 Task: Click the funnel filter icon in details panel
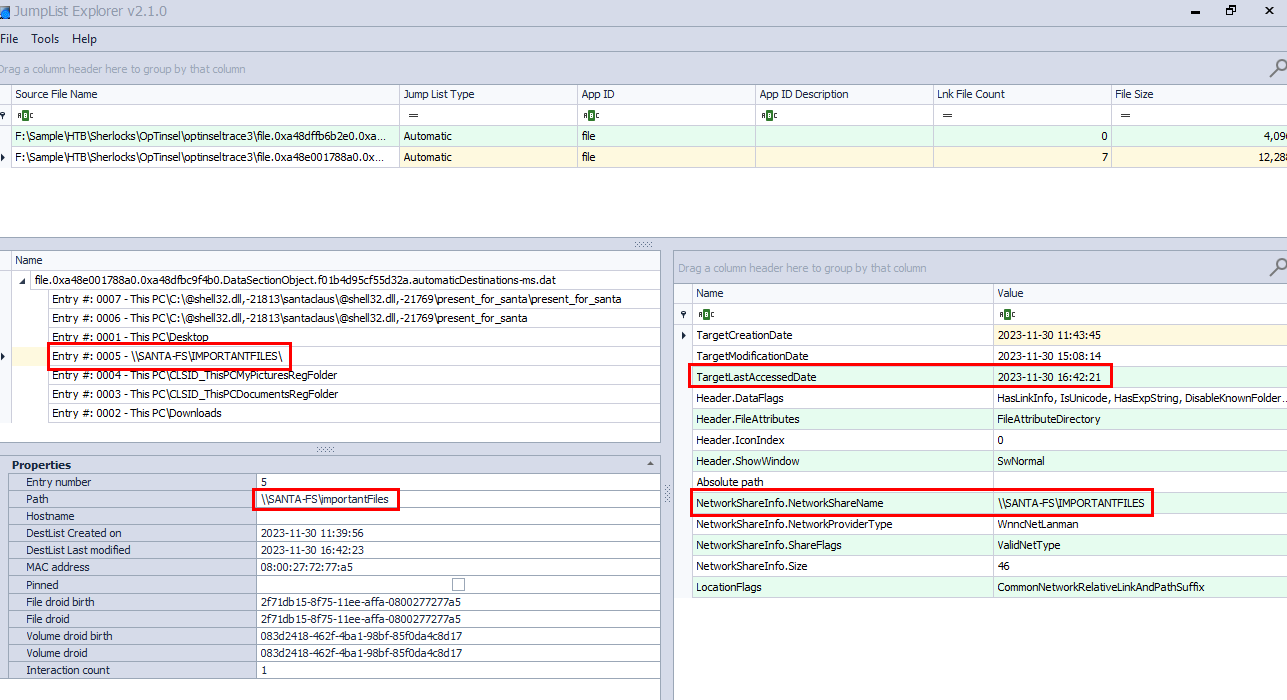coord(684,314)
